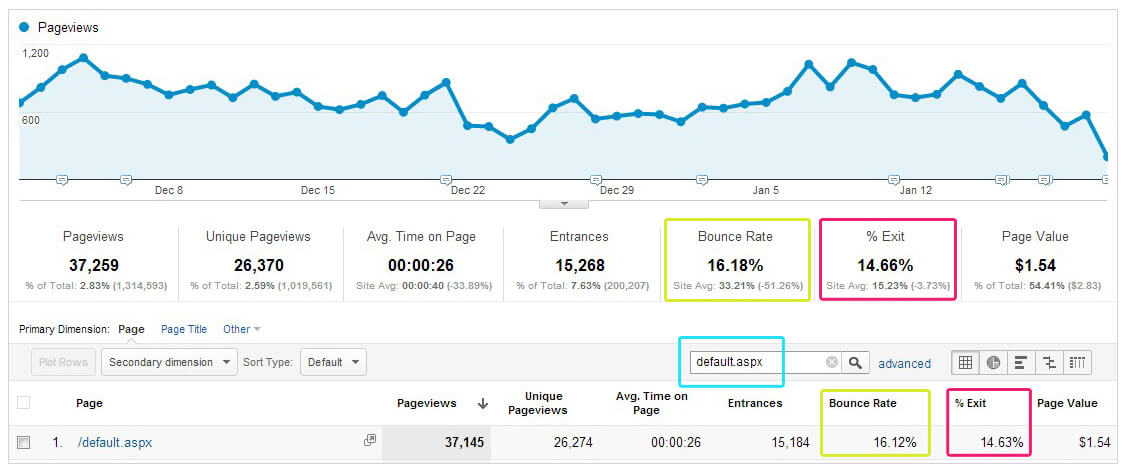Select the Avg. Time on Page 00:00:26 scorecard
The height and width of the screenshot is (471, 1127).
pyautogui.click(x=421, y=260)
